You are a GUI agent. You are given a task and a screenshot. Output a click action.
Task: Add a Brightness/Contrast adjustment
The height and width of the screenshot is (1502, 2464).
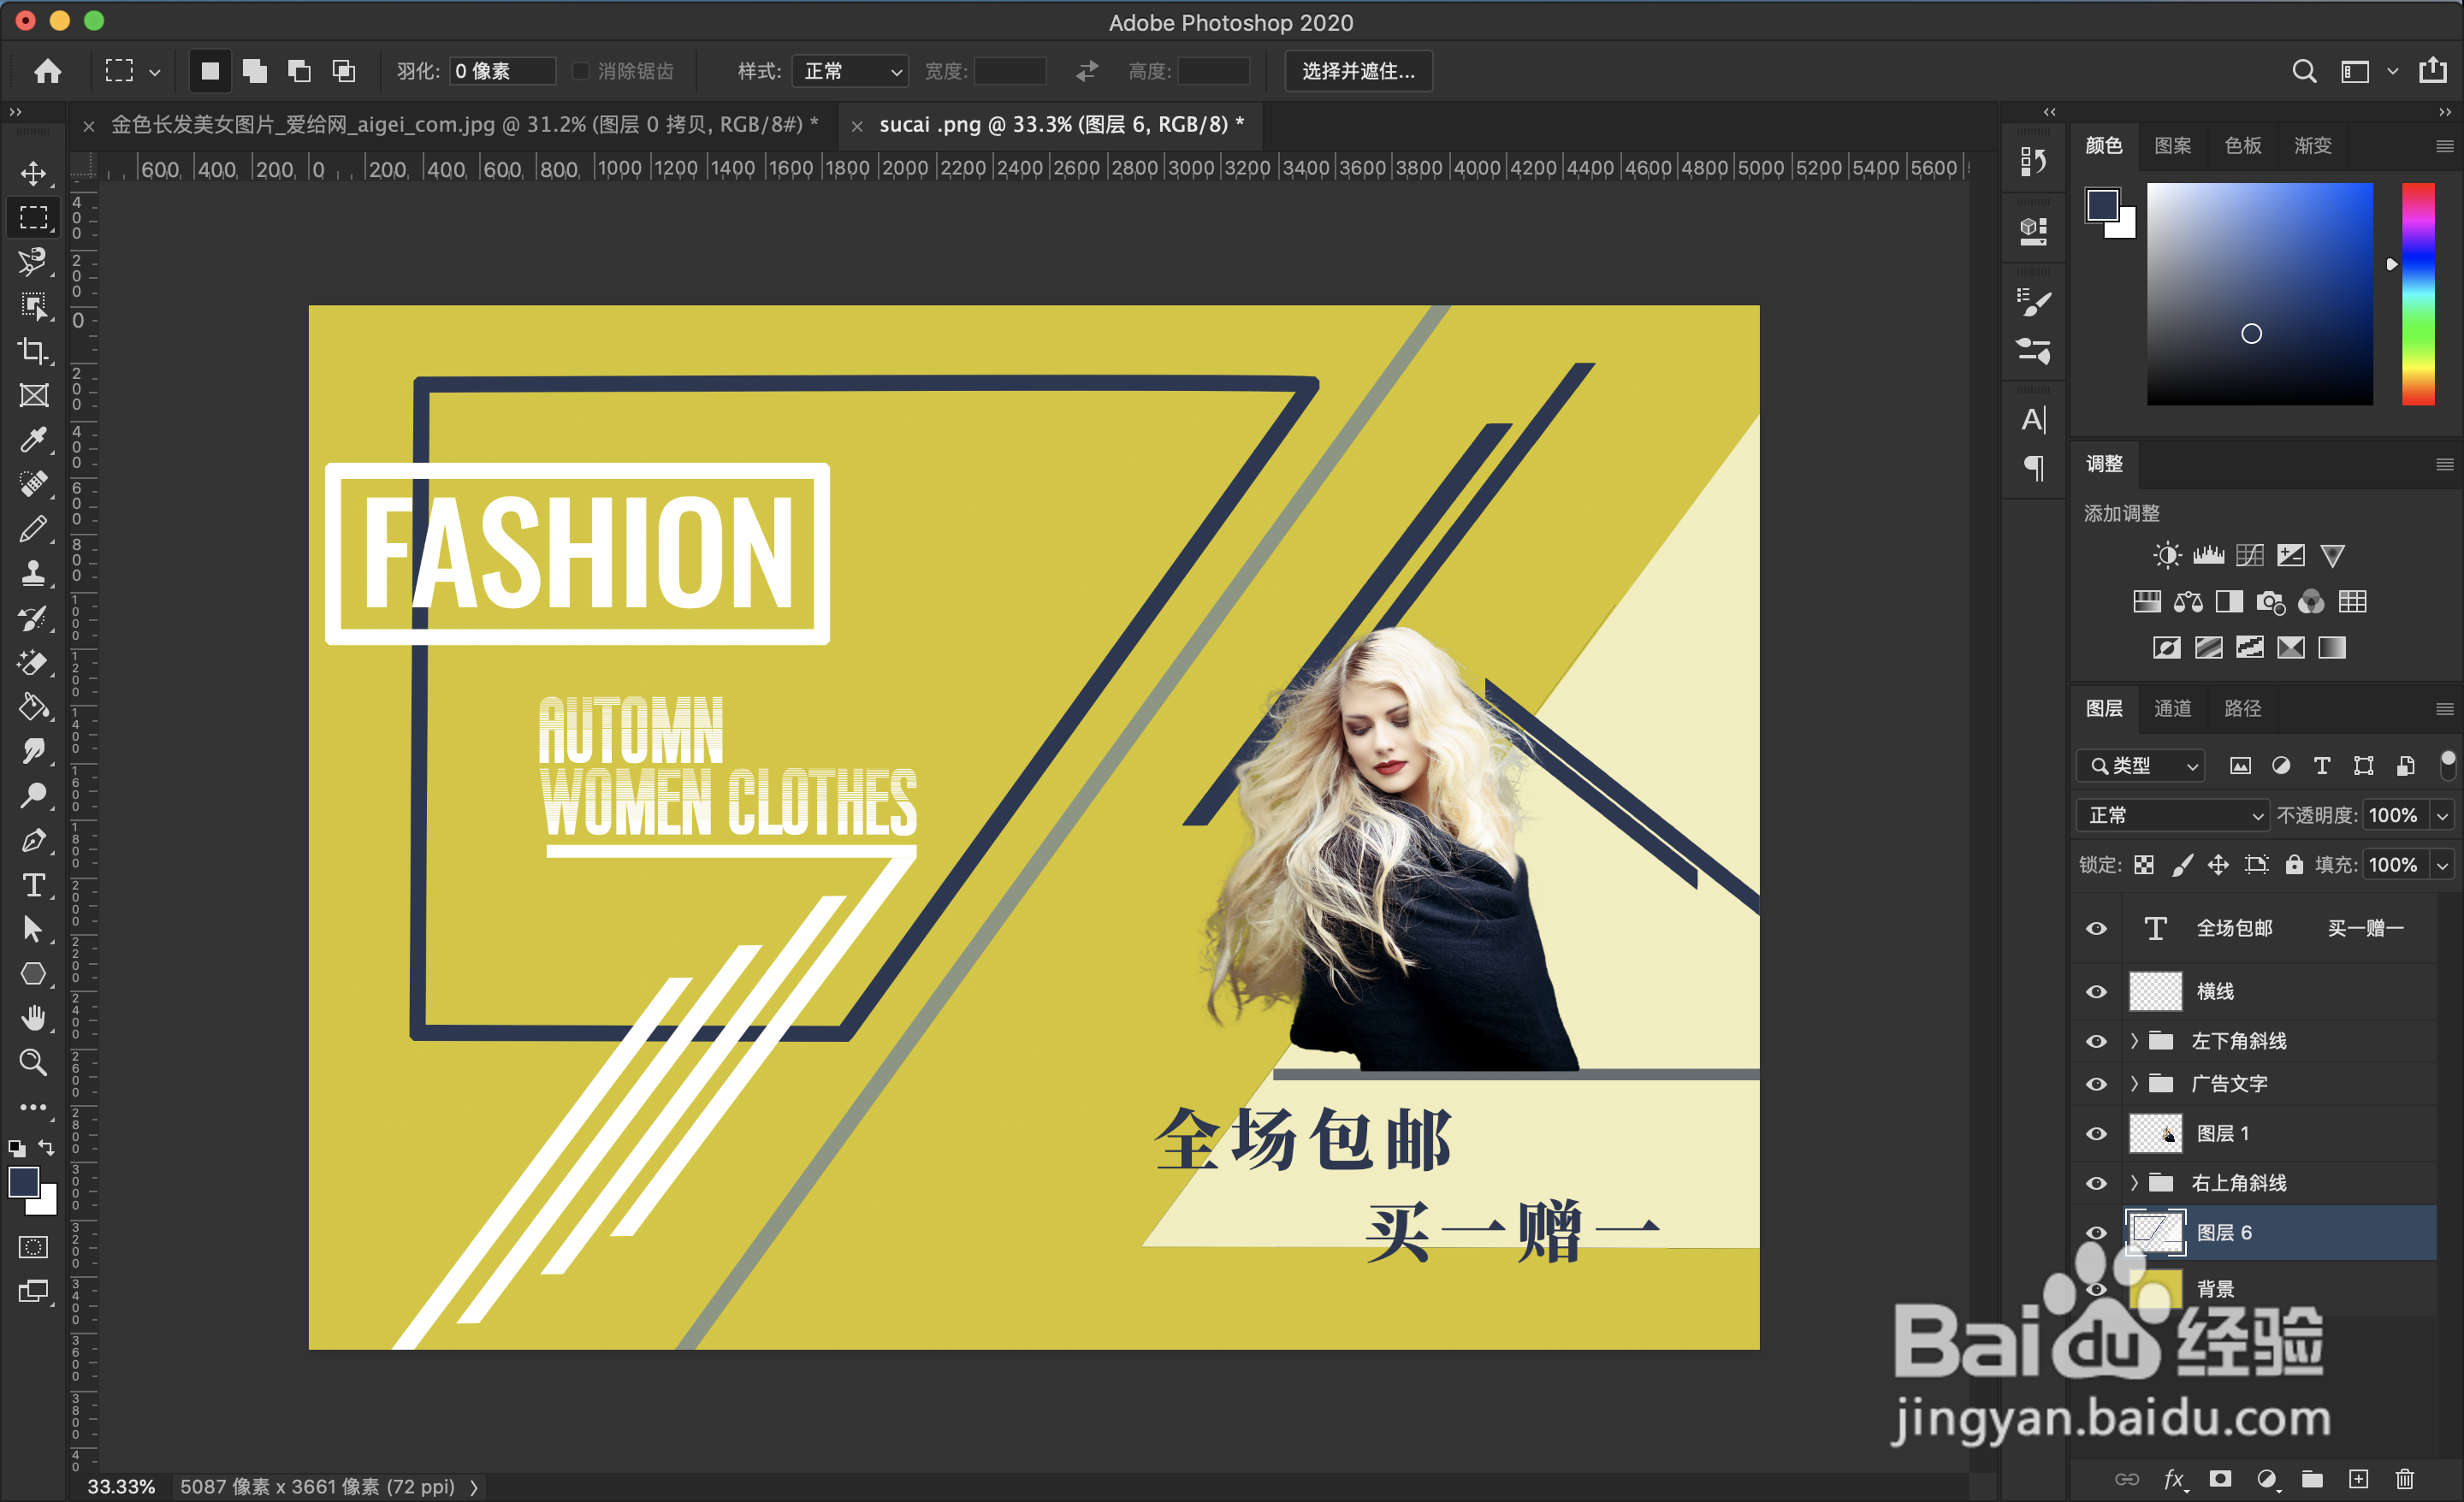pos(2166,555)
